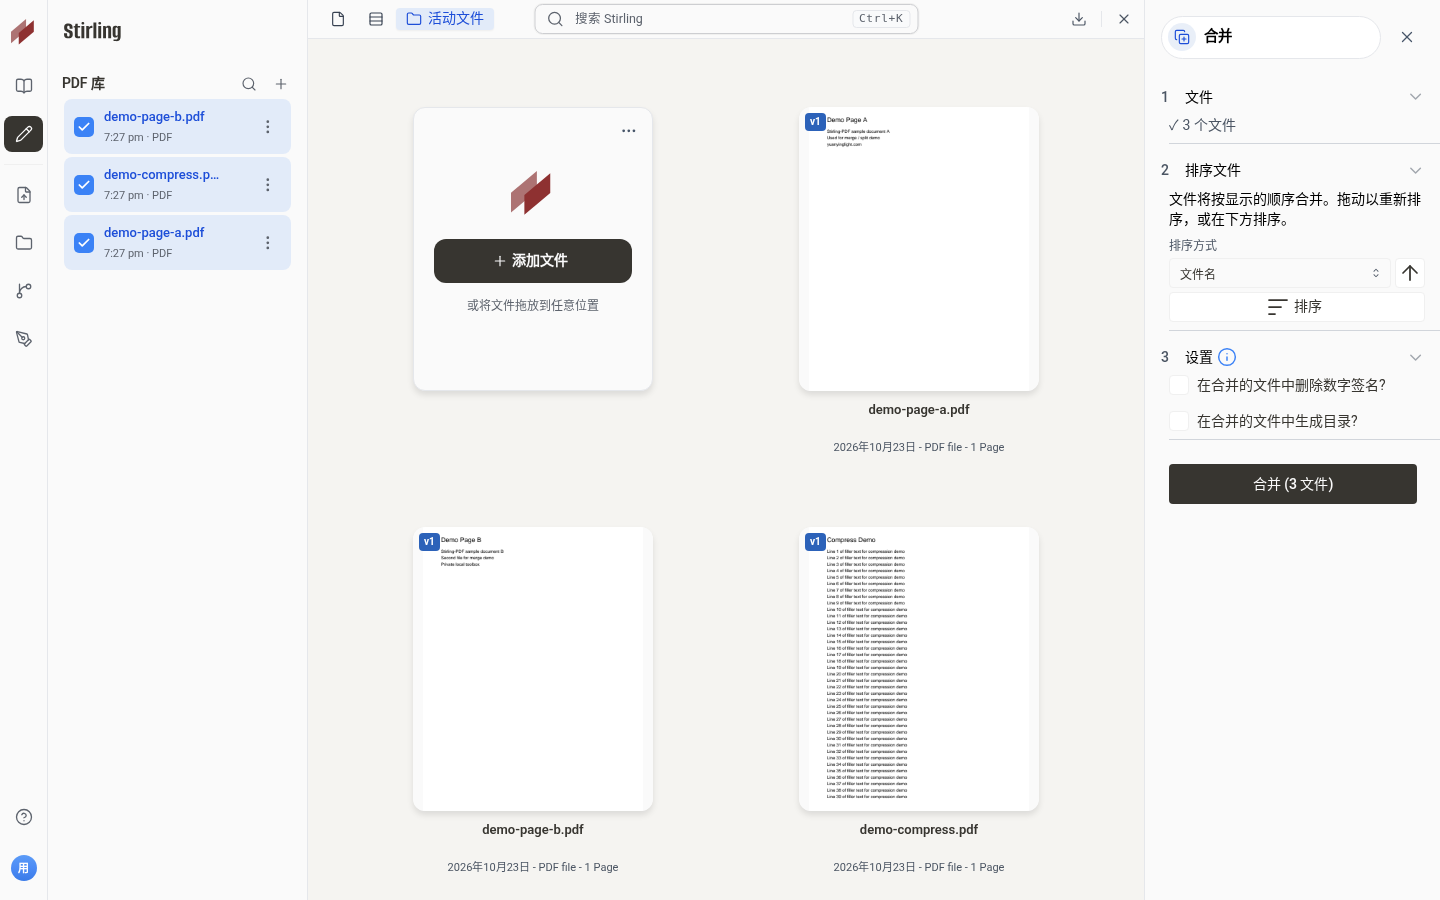
Task: Click the single page view icon in the top toolbar
Action: tap(338, 19)
